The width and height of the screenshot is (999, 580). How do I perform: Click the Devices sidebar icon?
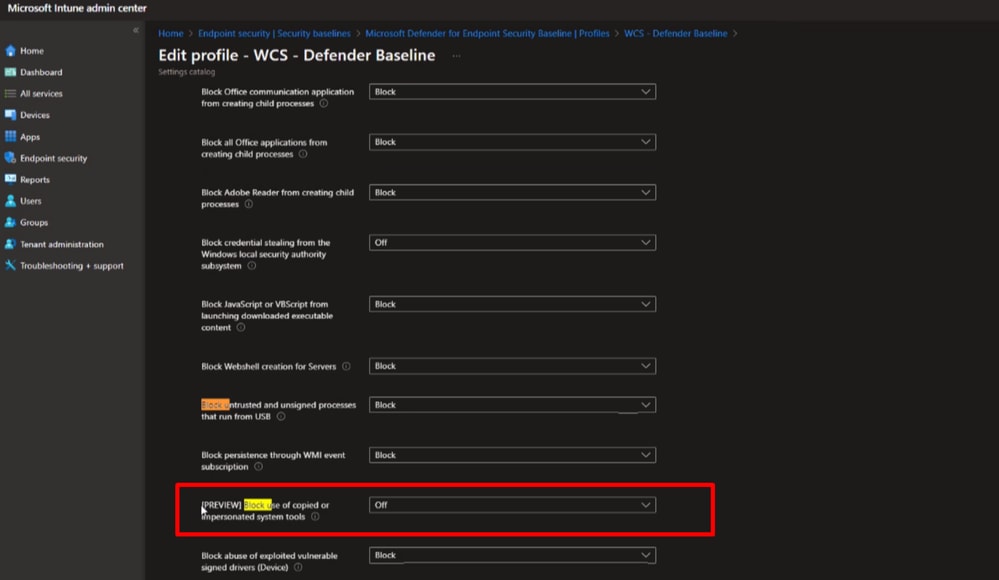click(10, 115)
